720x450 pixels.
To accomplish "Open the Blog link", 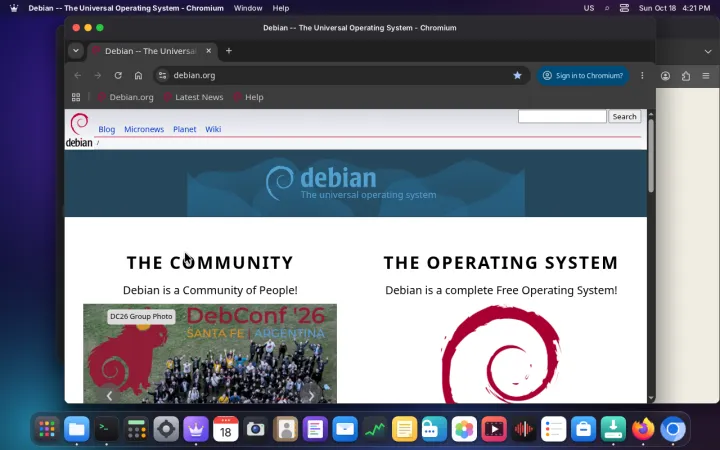I will (x=107, y=129).
